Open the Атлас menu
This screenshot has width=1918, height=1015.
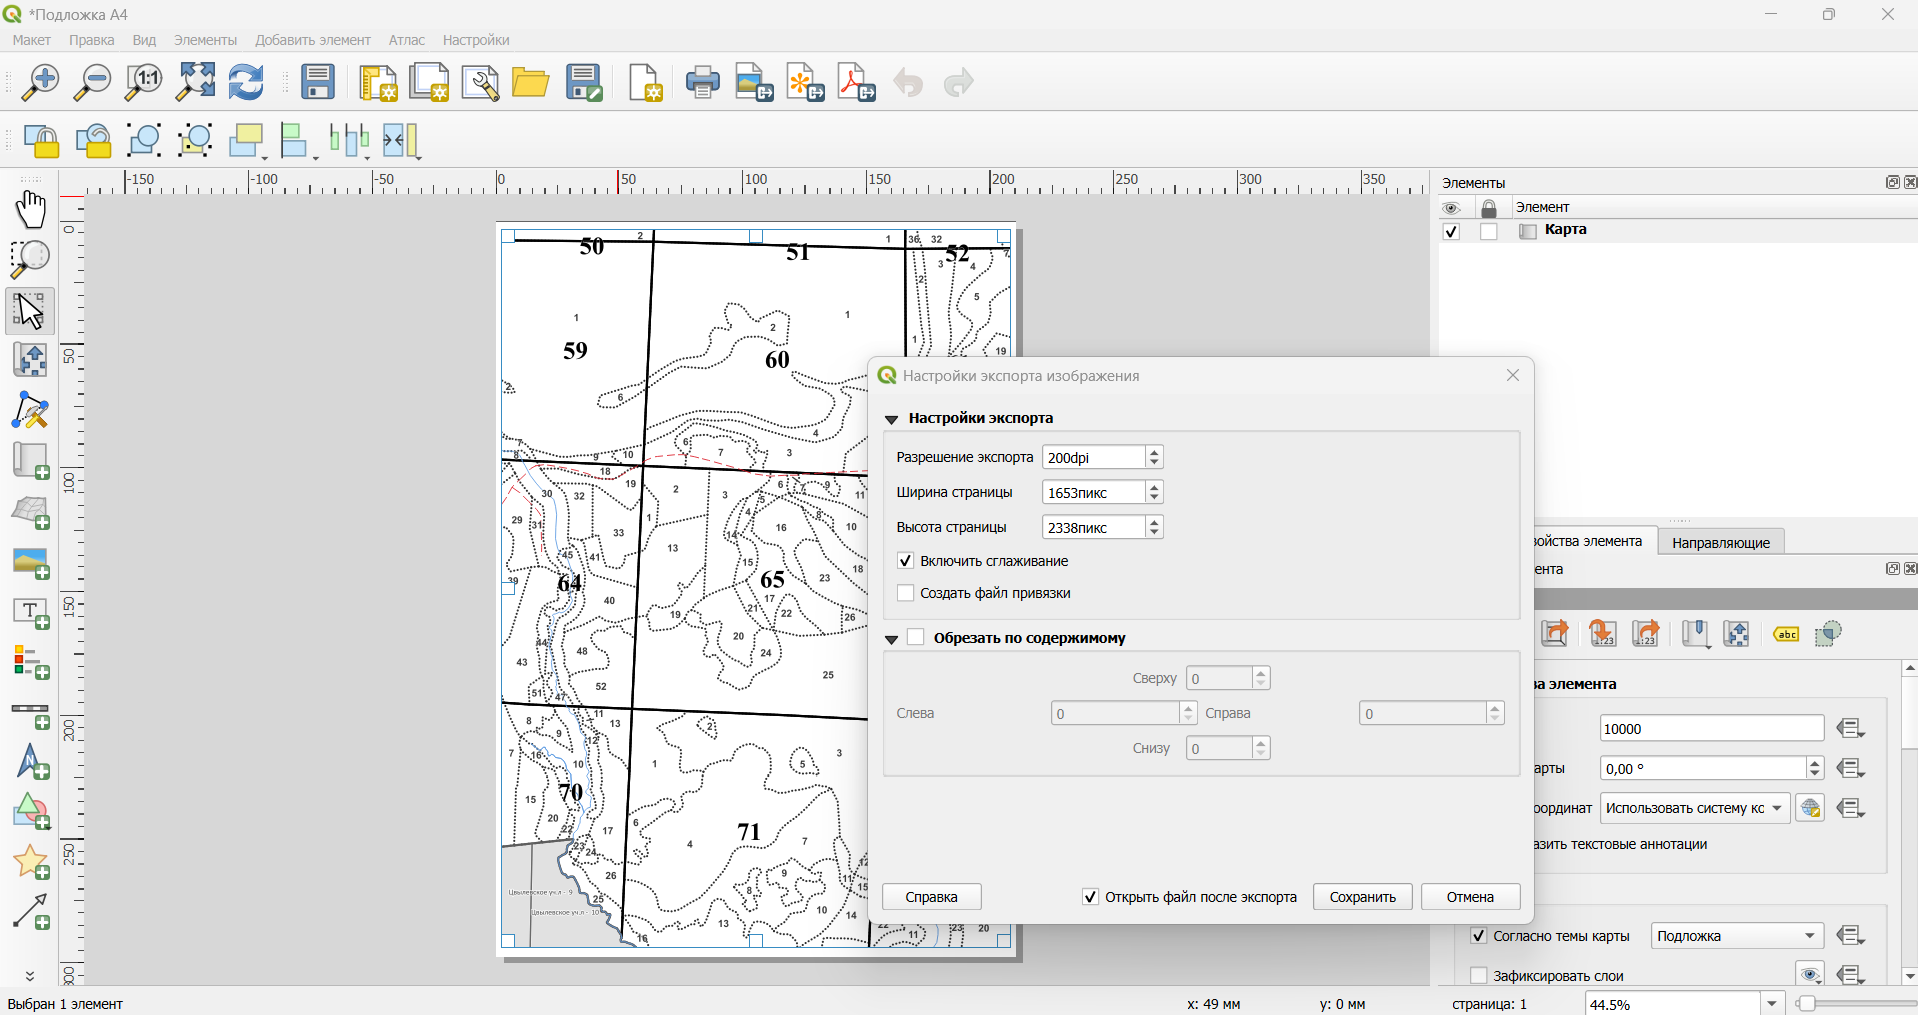[406, 40]
